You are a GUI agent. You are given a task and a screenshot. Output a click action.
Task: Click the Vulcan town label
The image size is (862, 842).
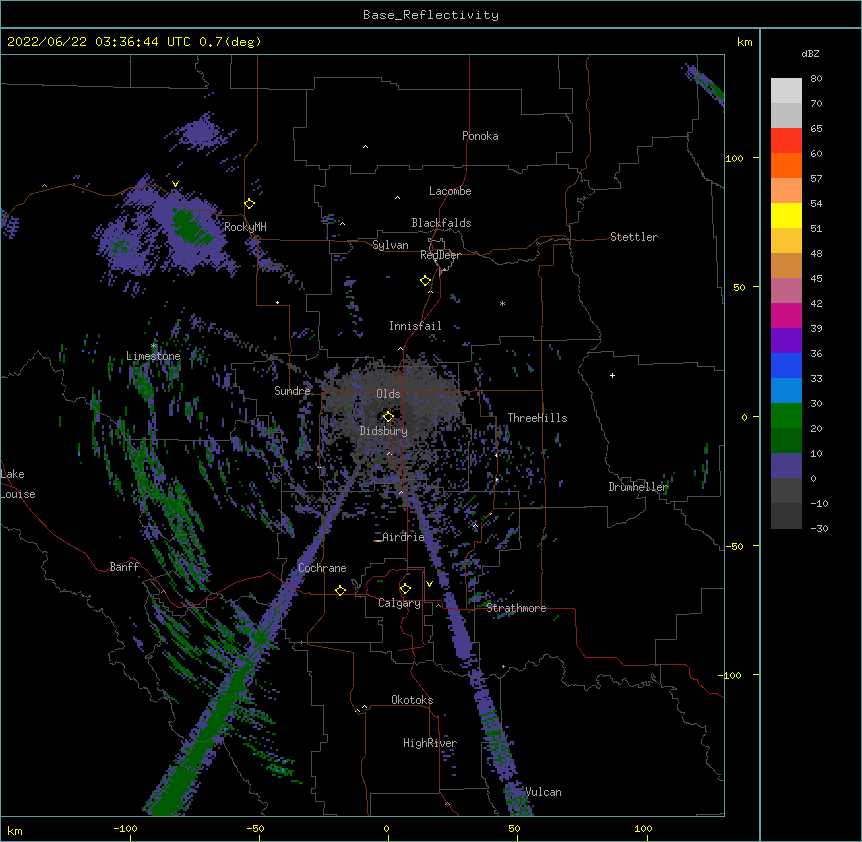tap(543, 792)
